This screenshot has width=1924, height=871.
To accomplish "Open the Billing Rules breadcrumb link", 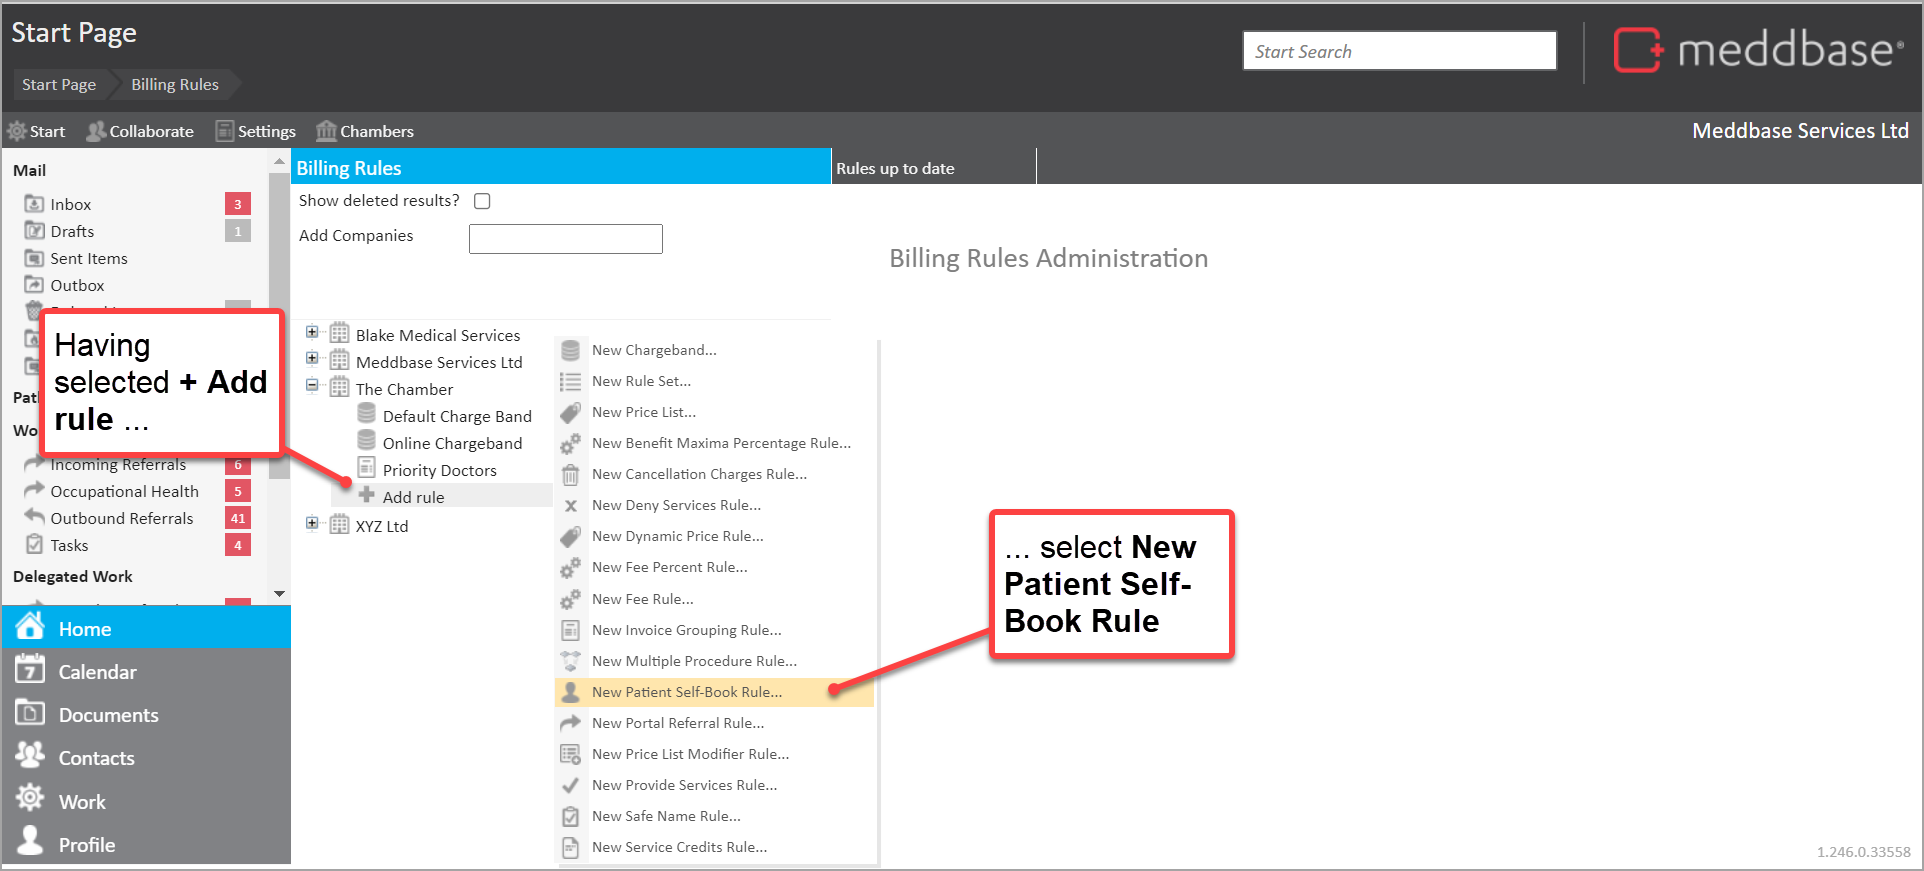I will tap(175, 85).
